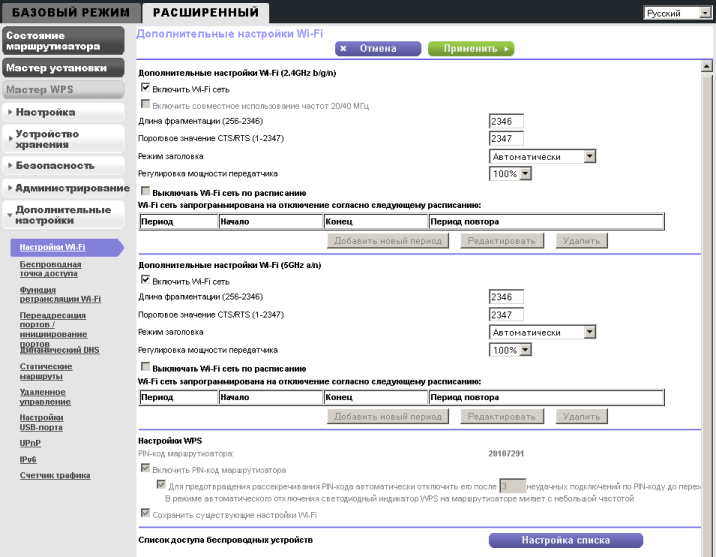Click router PIN code 20107291

click(x=506, y=453)
